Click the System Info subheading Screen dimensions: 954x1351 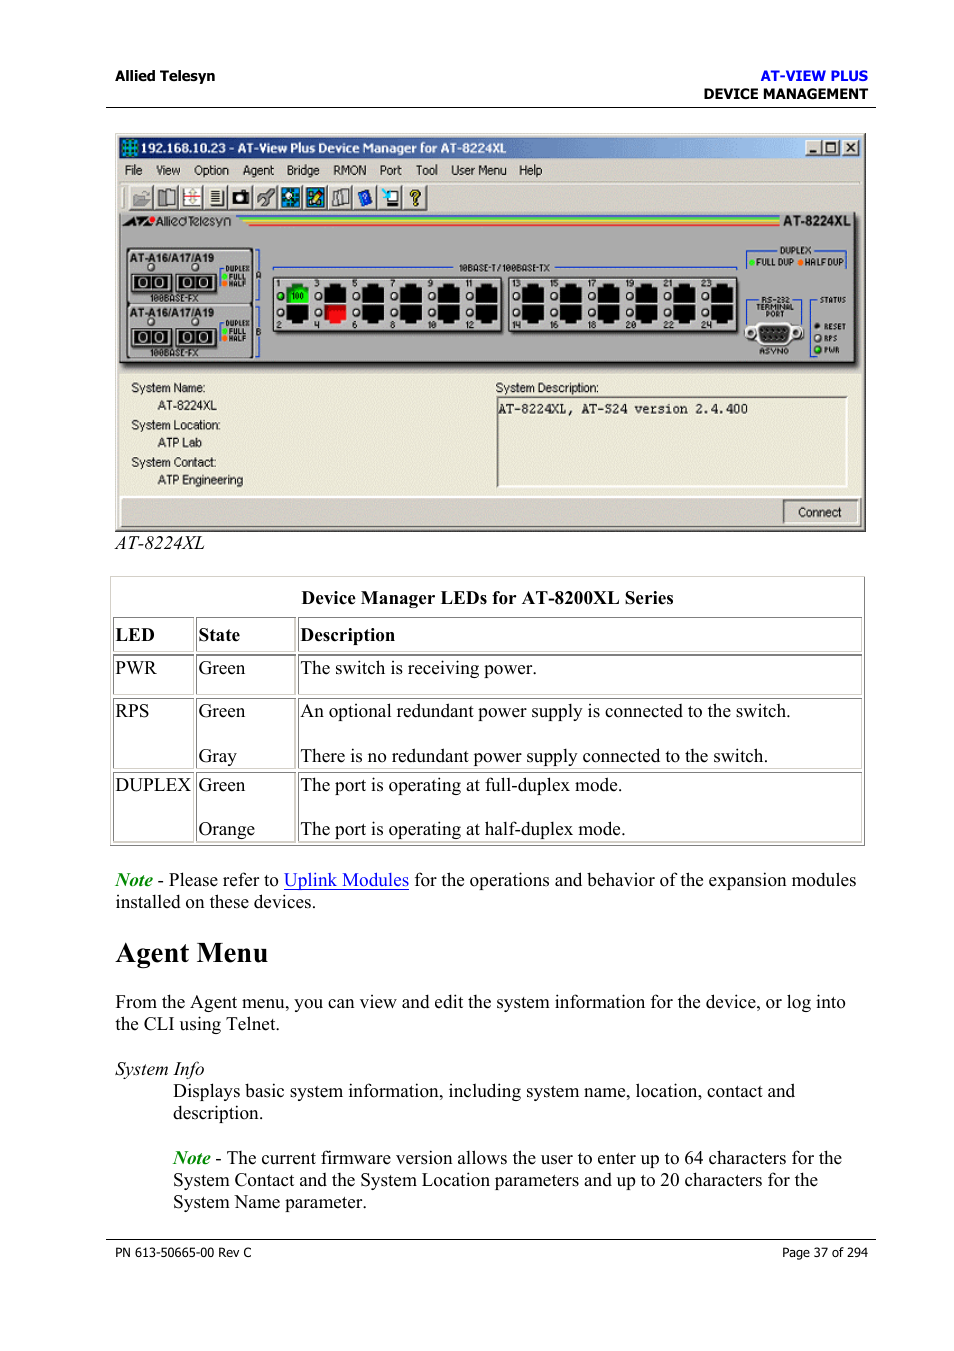[x=160, y=1069]
